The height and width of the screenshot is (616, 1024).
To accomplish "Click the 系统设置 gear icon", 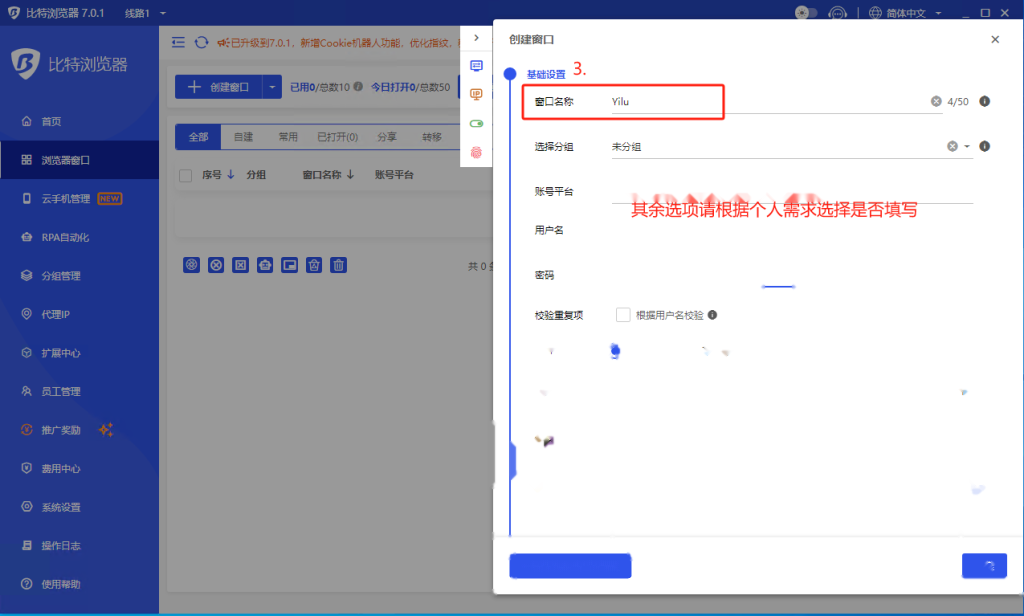I will pos(27,507).
